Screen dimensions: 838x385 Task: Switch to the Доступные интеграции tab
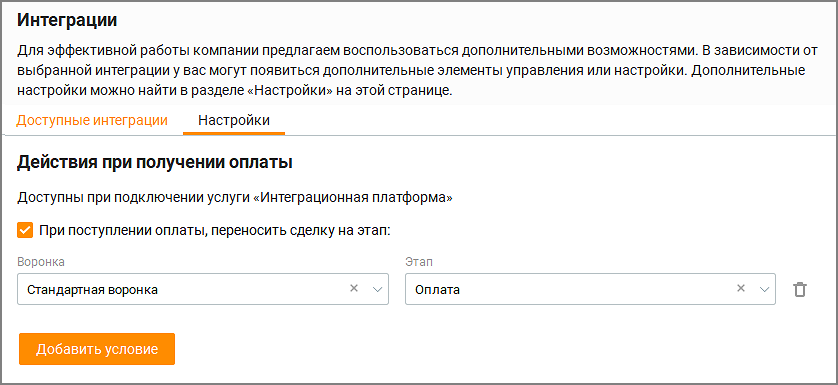(x=92, y=120)
